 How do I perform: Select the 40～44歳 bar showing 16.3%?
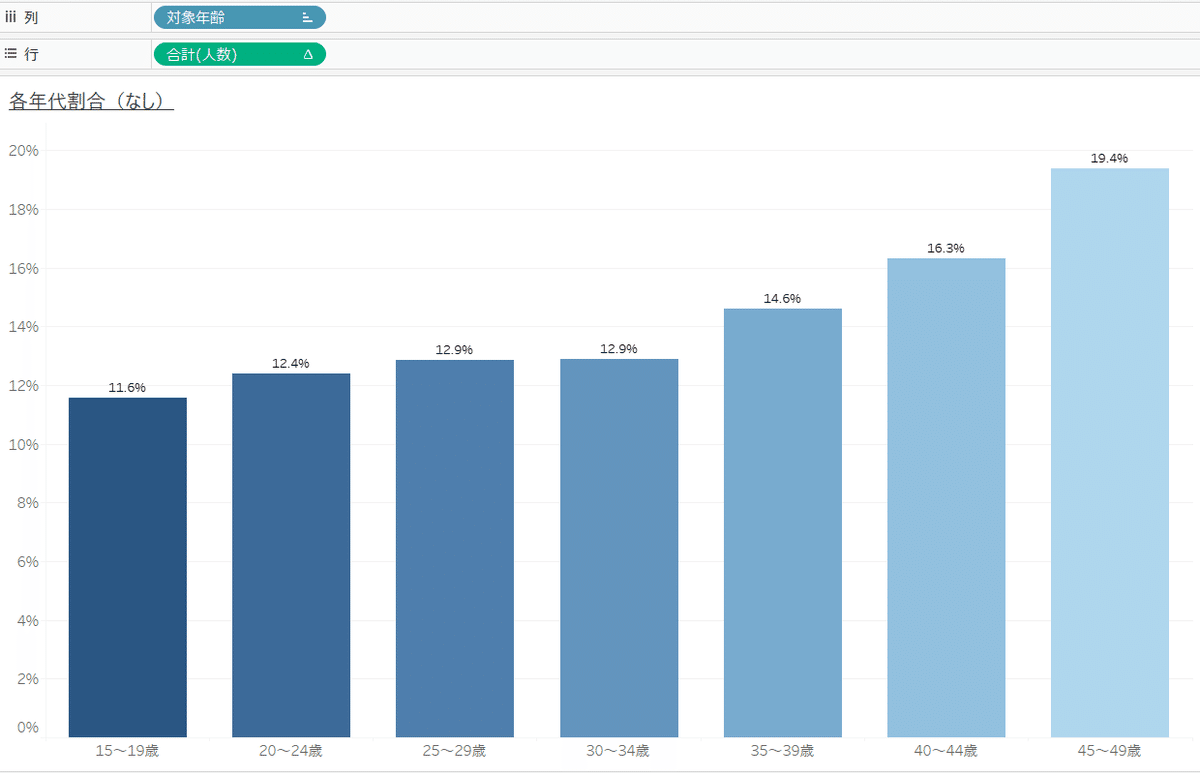[x=946, y=495]
